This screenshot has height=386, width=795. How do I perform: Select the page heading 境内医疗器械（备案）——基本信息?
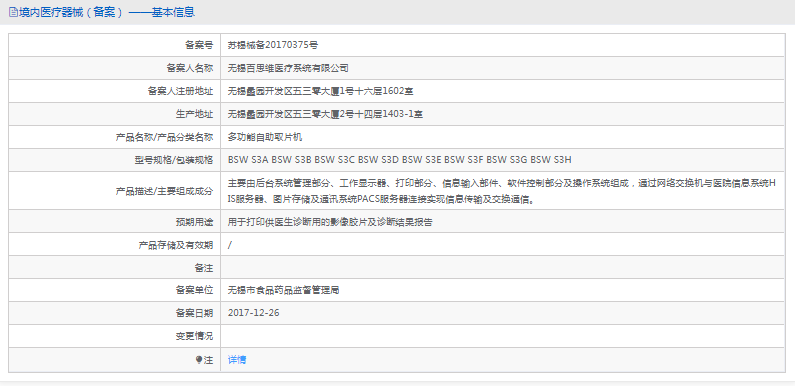[x=106, y=12]
